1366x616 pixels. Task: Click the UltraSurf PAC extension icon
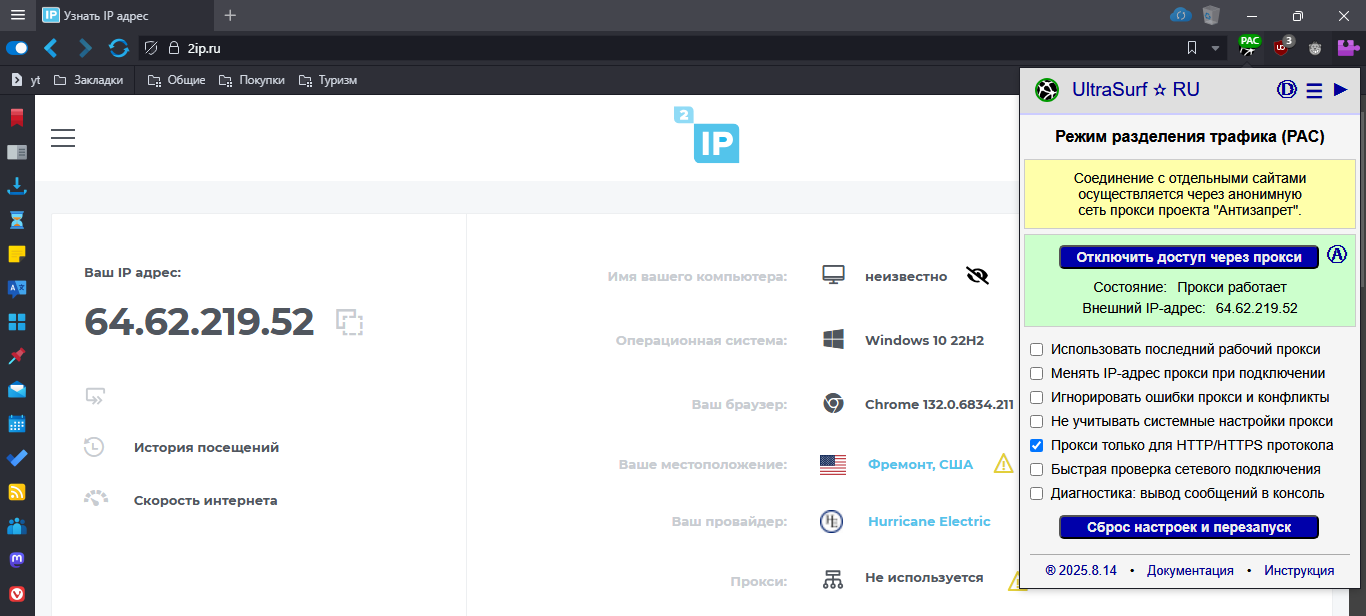tap(1248, 46)
